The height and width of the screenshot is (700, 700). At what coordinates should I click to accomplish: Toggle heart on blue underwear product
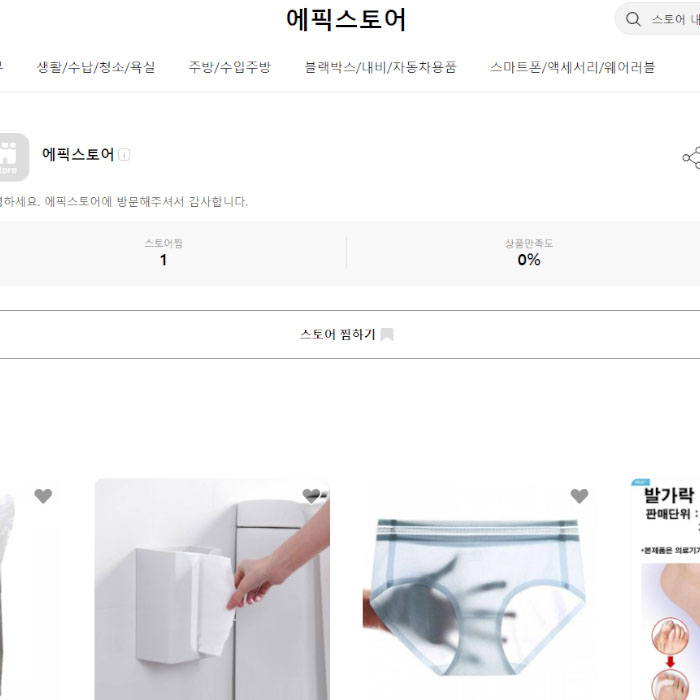(x=579, y=496)
